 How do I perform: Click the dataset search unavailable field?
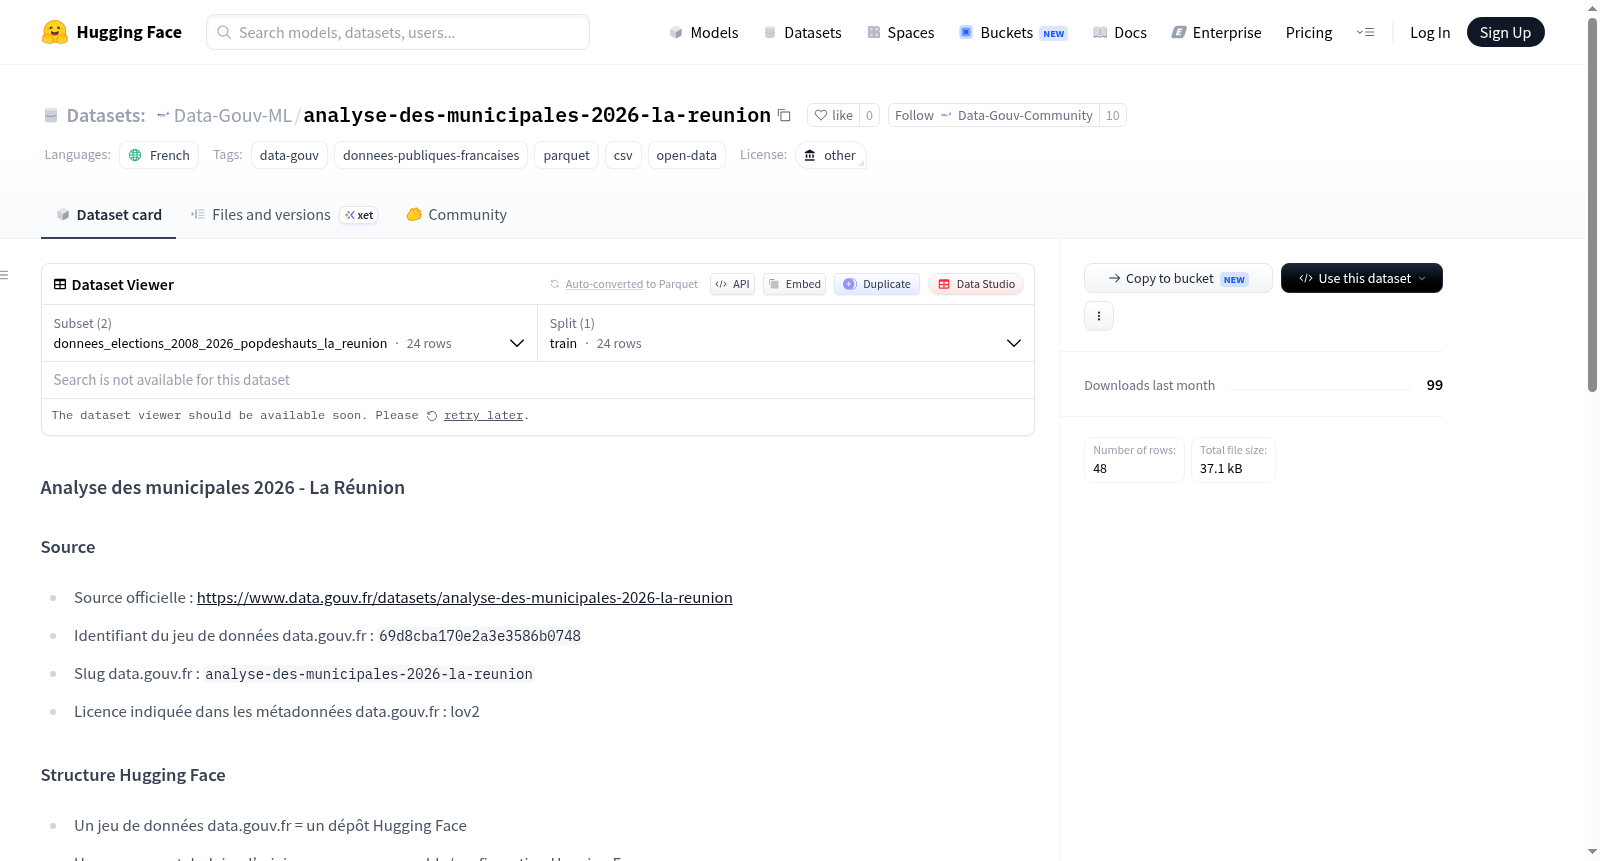point(537,380)
